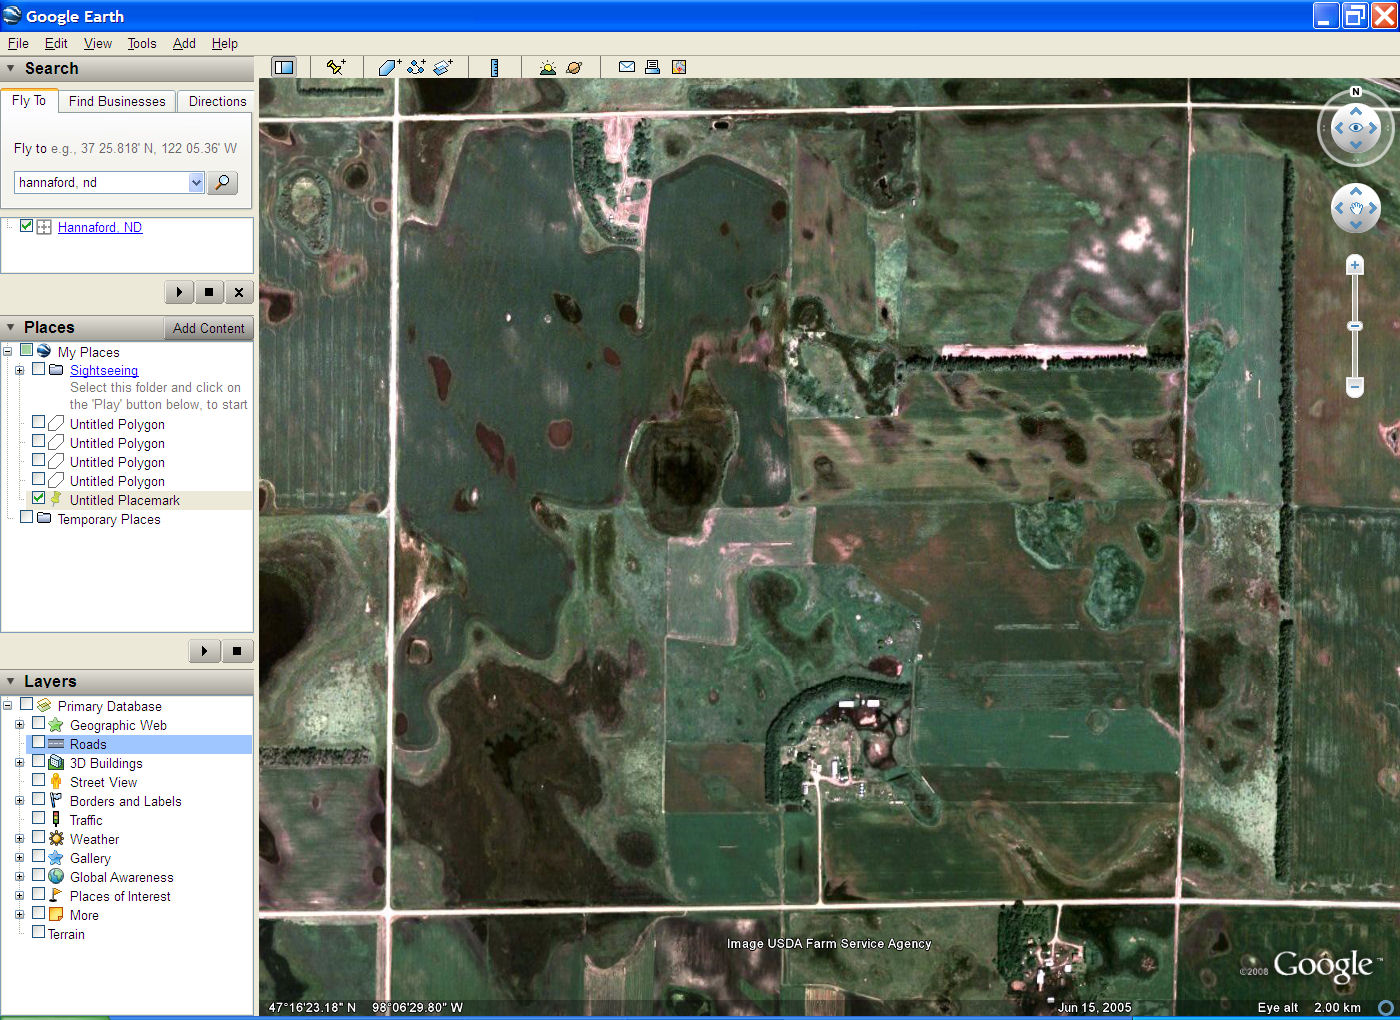Open the Help menu

[225, 43]
